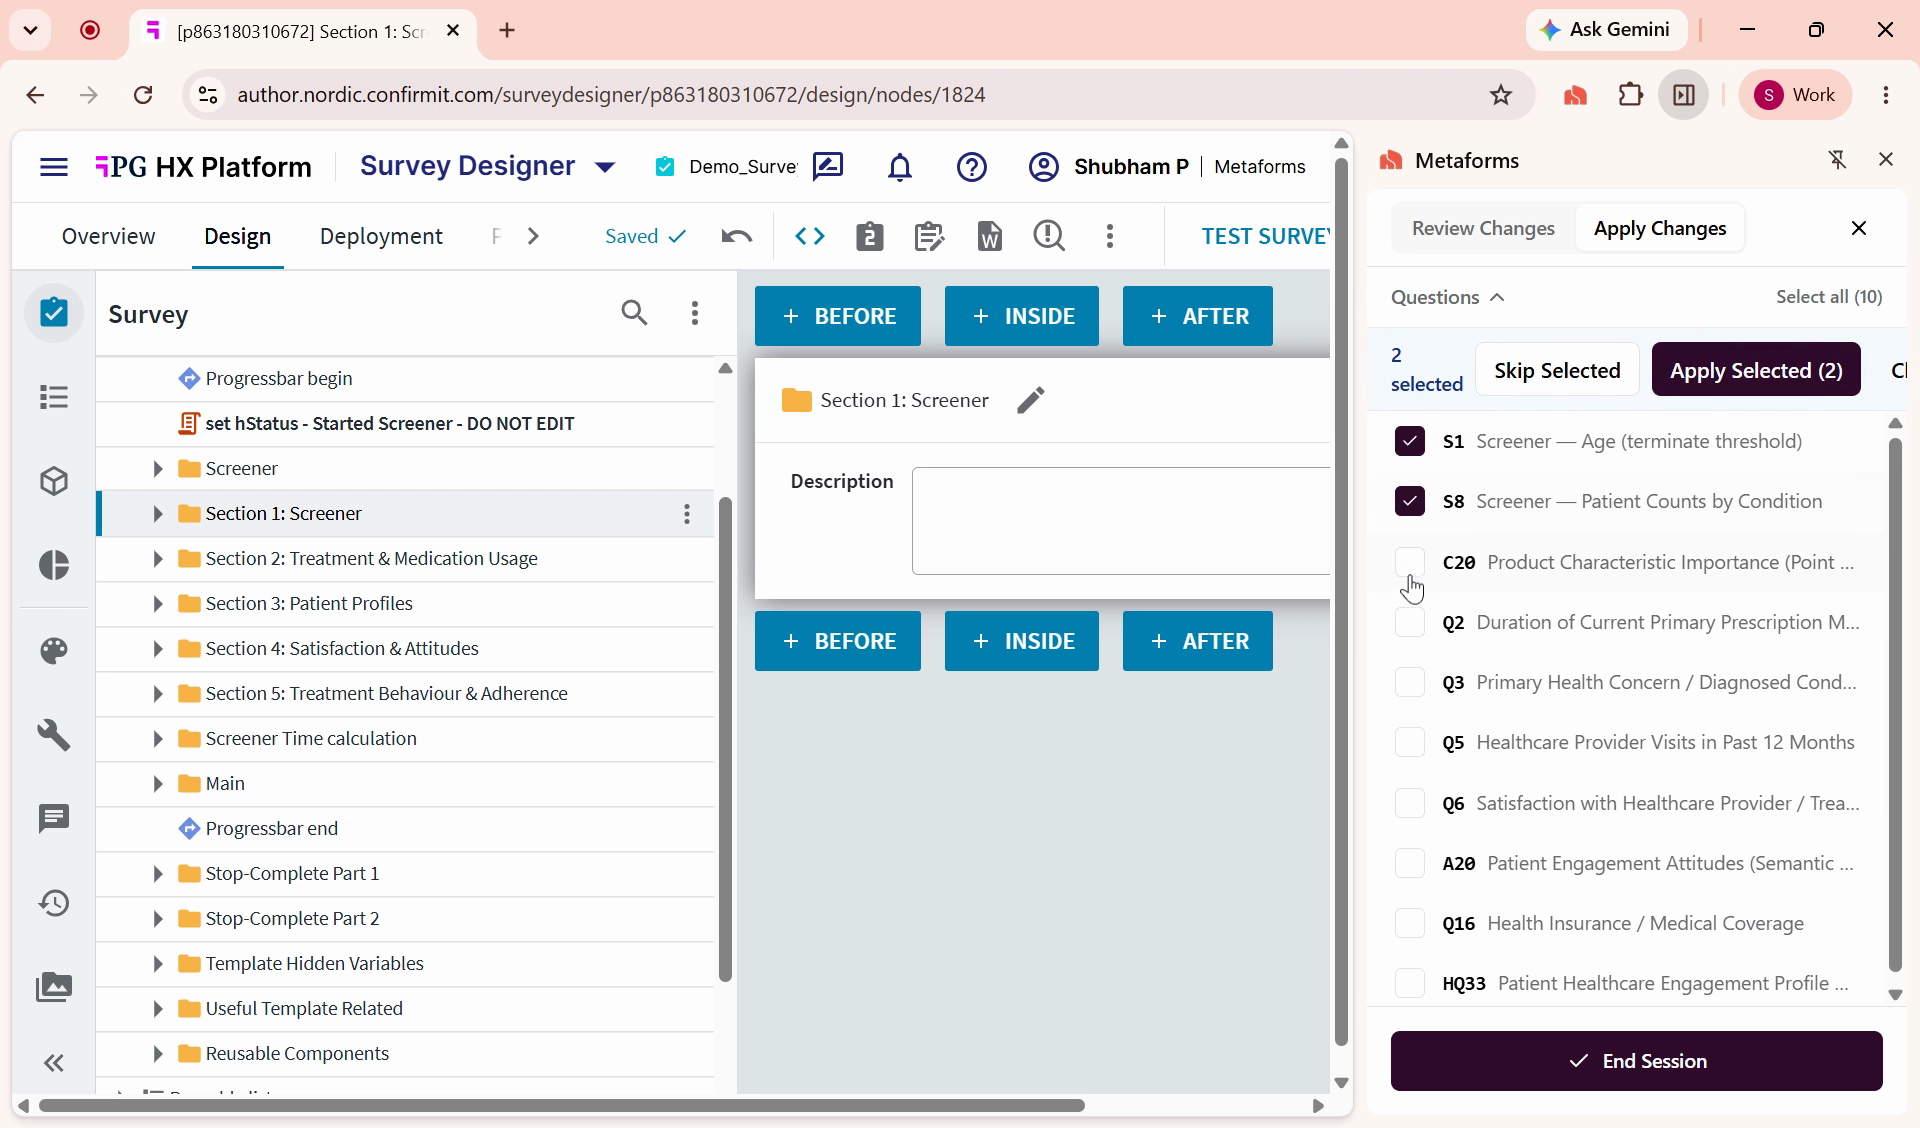The image size is (1920, 1128).
Task: Open the history sidebar icon
Action: (x=54, y=903)
